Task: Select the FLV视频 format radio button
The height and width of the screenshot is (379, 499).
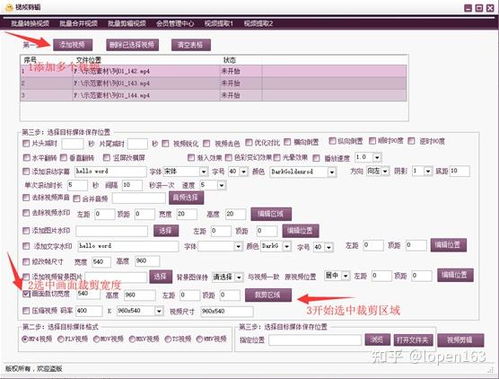Action: (60, 339)
